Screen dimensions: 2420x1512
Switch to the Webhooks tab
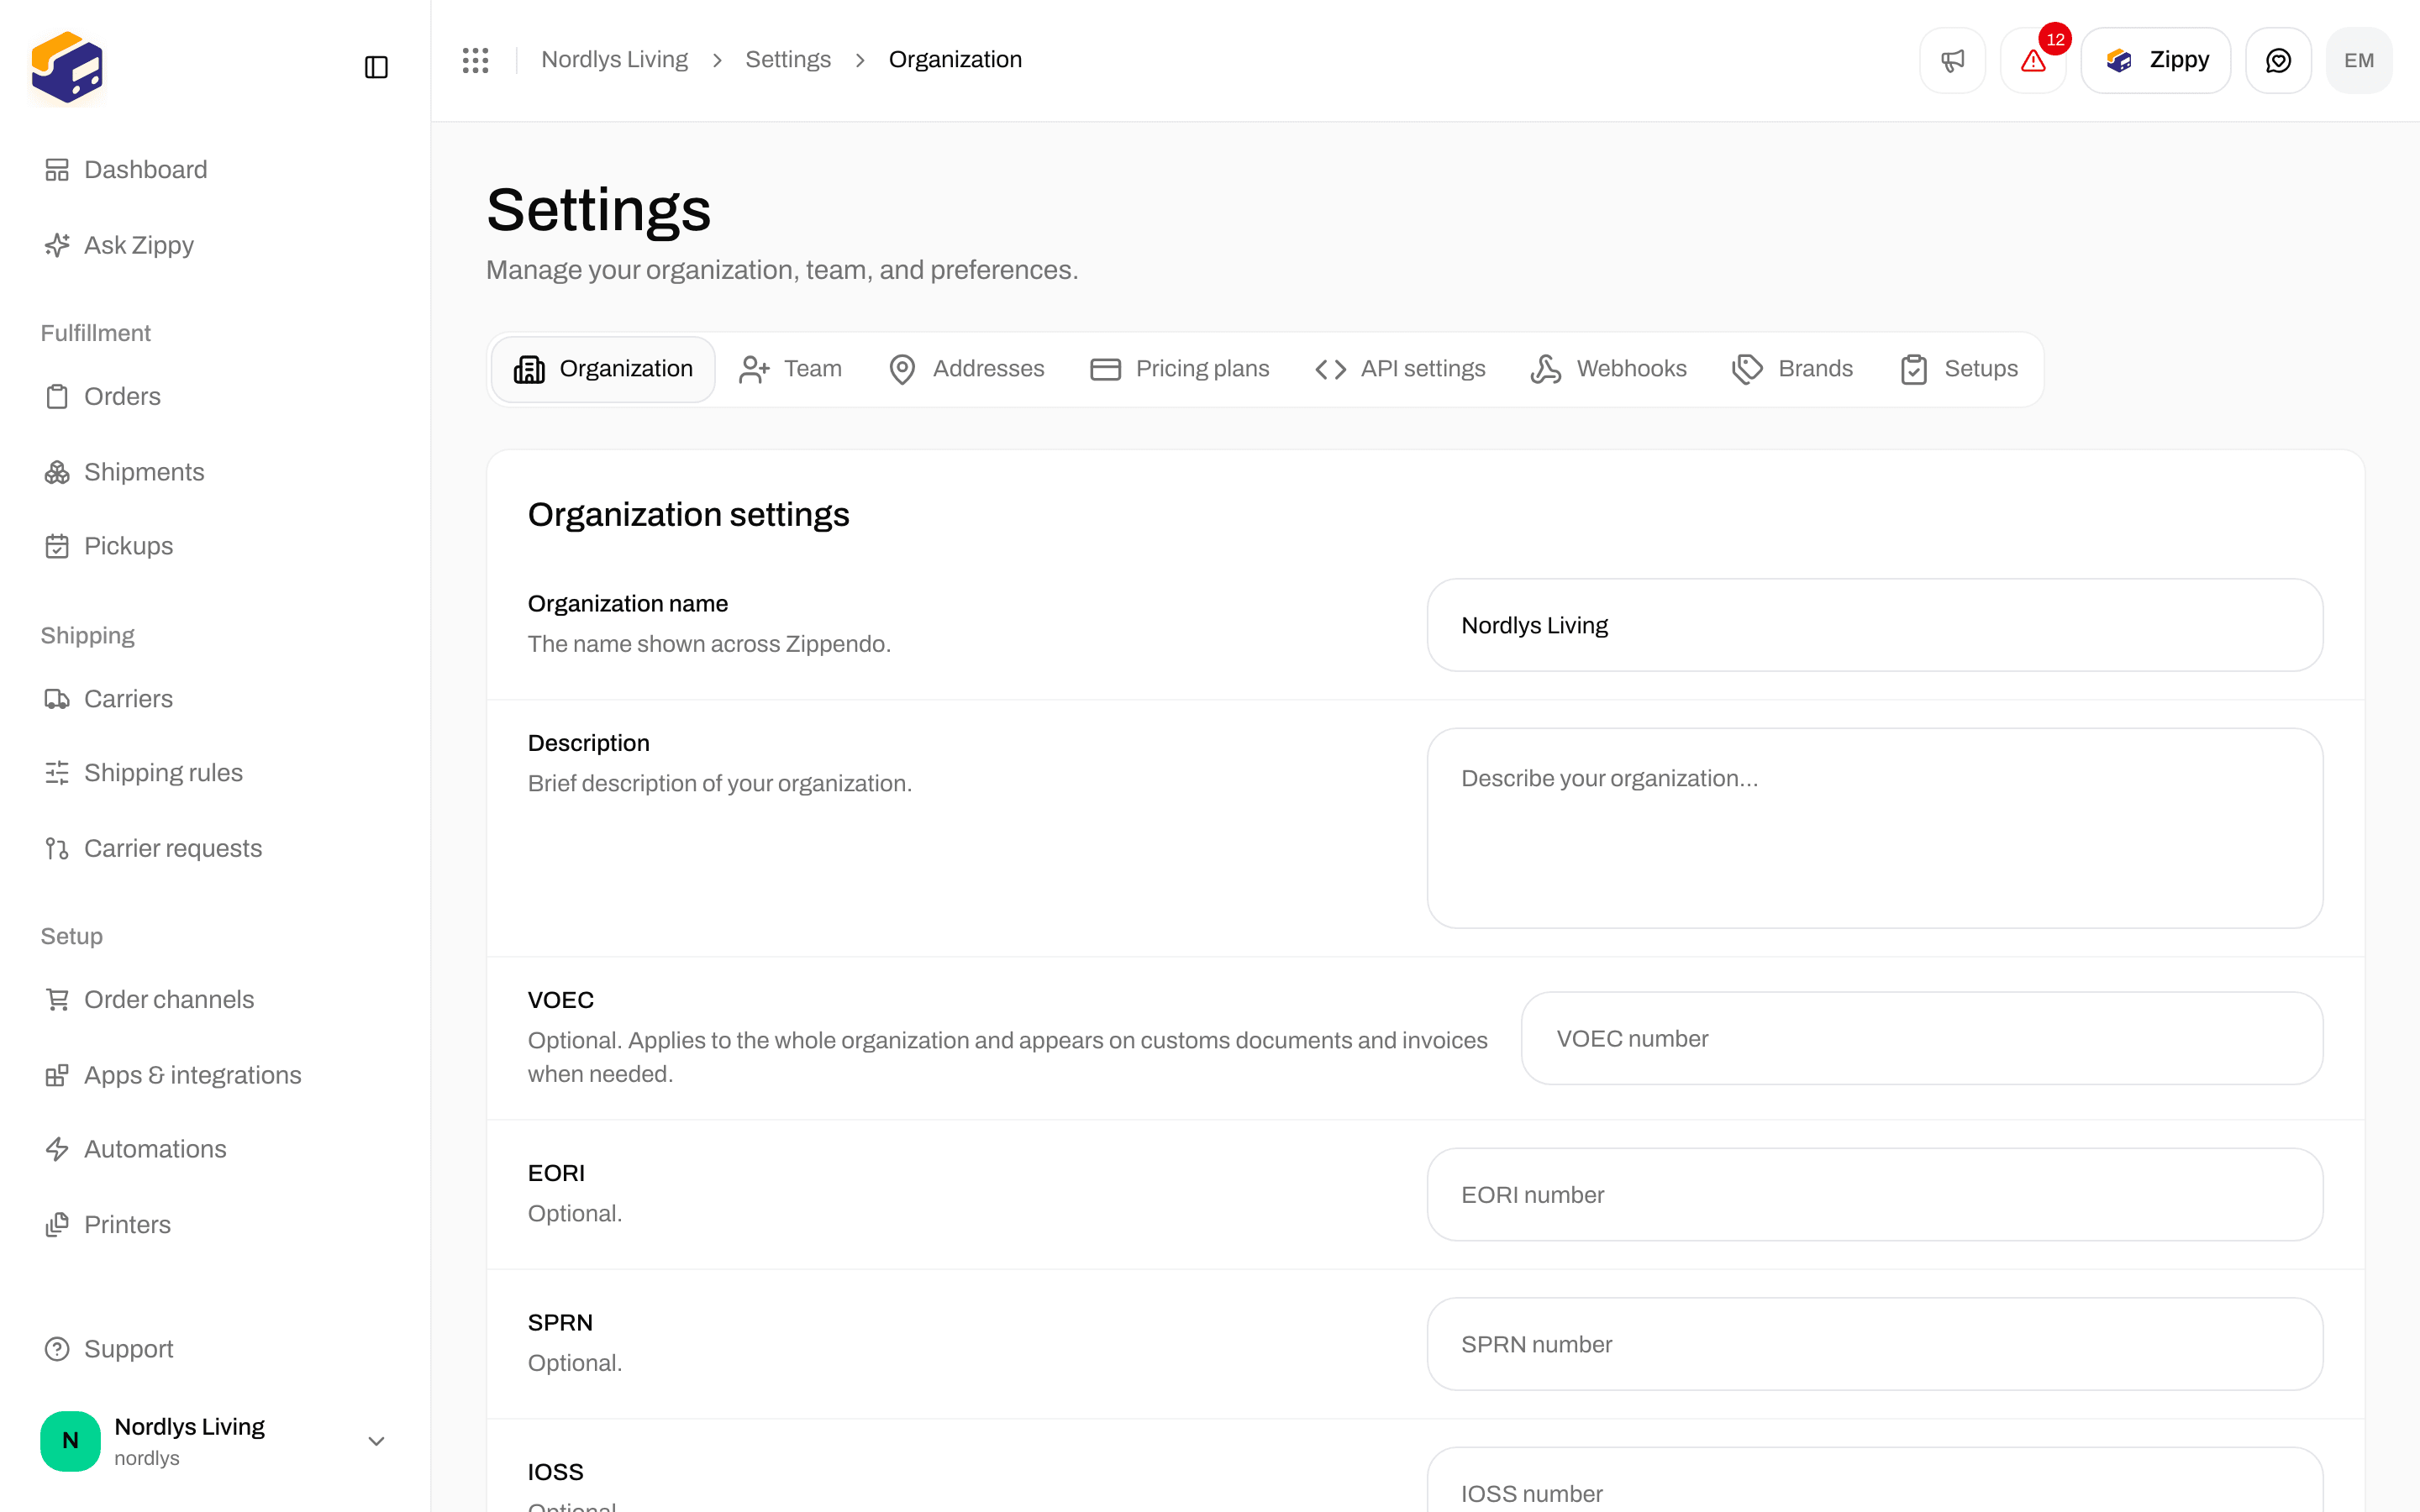pos(1608,369)
